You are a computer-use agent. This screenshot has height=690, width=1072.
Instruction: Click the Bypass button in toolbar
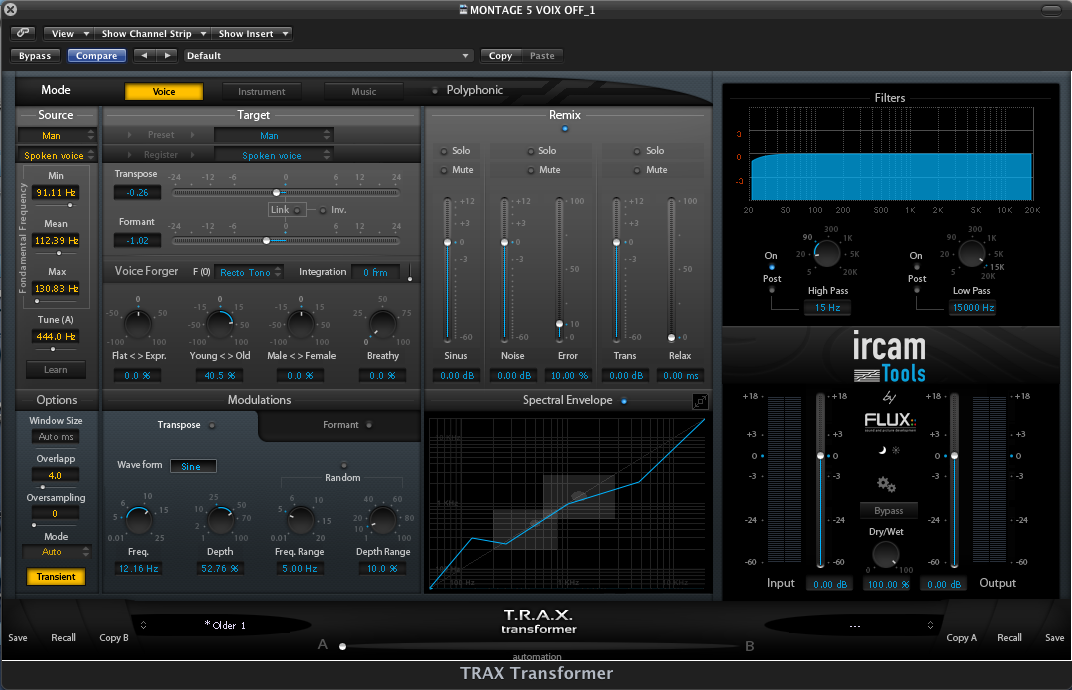point(35,55)
